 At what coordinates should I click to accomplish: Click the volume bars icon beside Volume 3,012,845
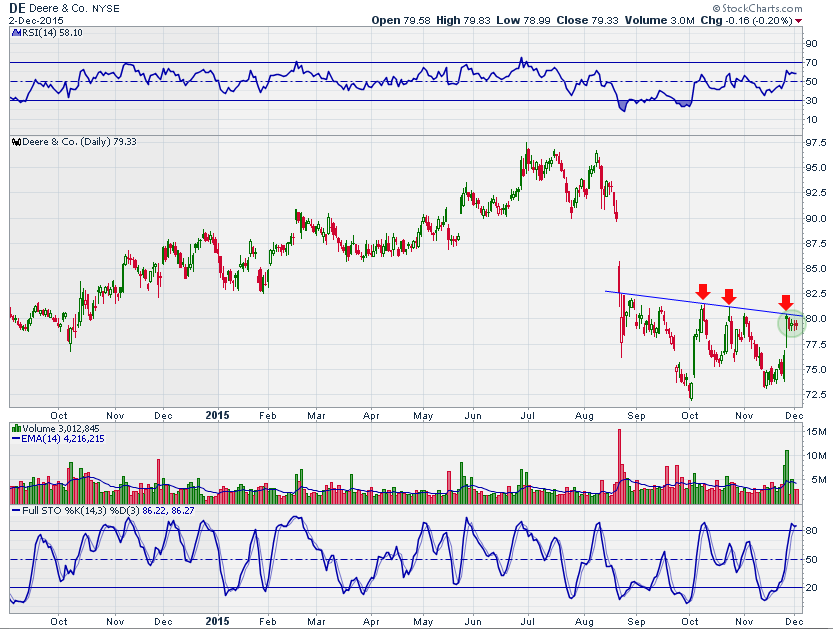click(x=16, y=428)
